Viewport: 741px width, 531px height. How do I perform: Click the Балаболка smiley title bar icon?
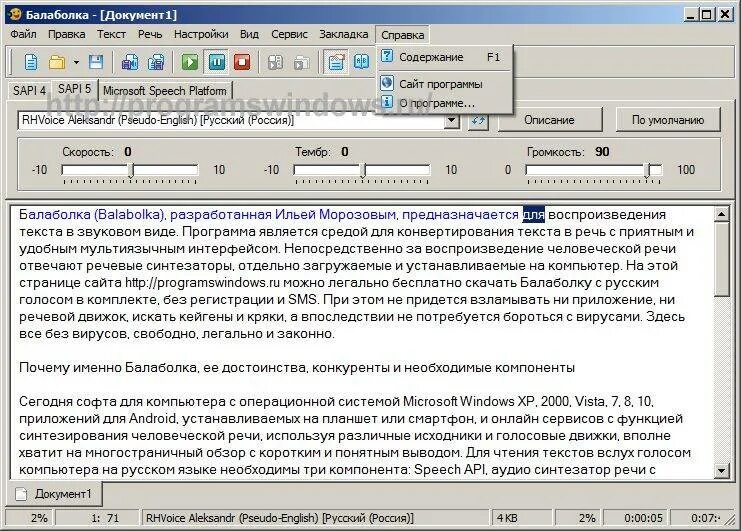coord(15,14)
